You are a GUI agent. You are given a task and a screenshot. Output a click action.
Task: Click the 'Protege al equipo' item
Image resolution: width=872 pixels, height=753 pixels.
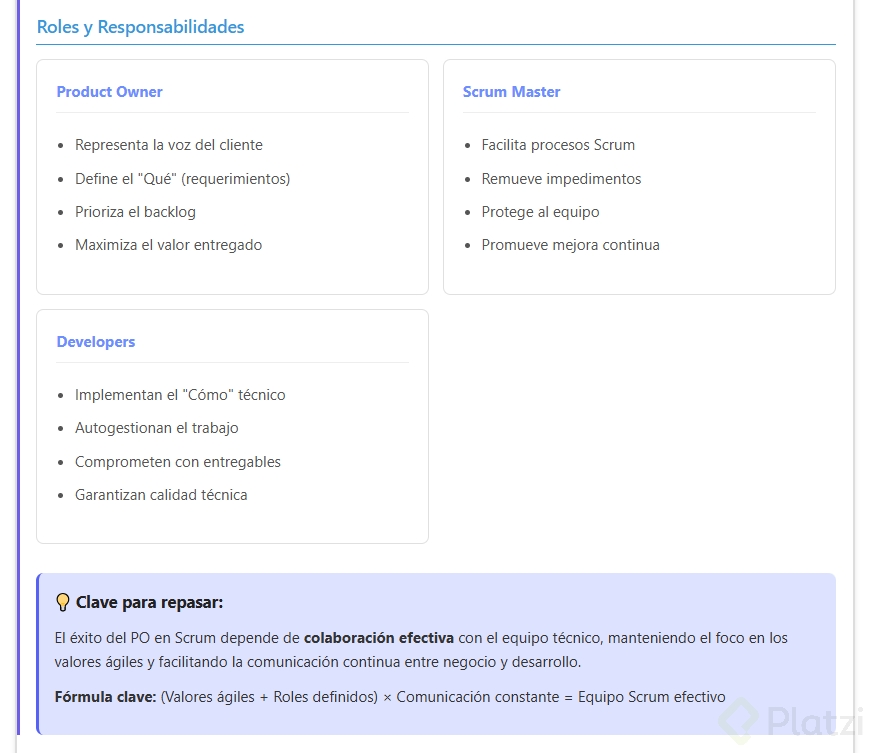tap(540, 212)
